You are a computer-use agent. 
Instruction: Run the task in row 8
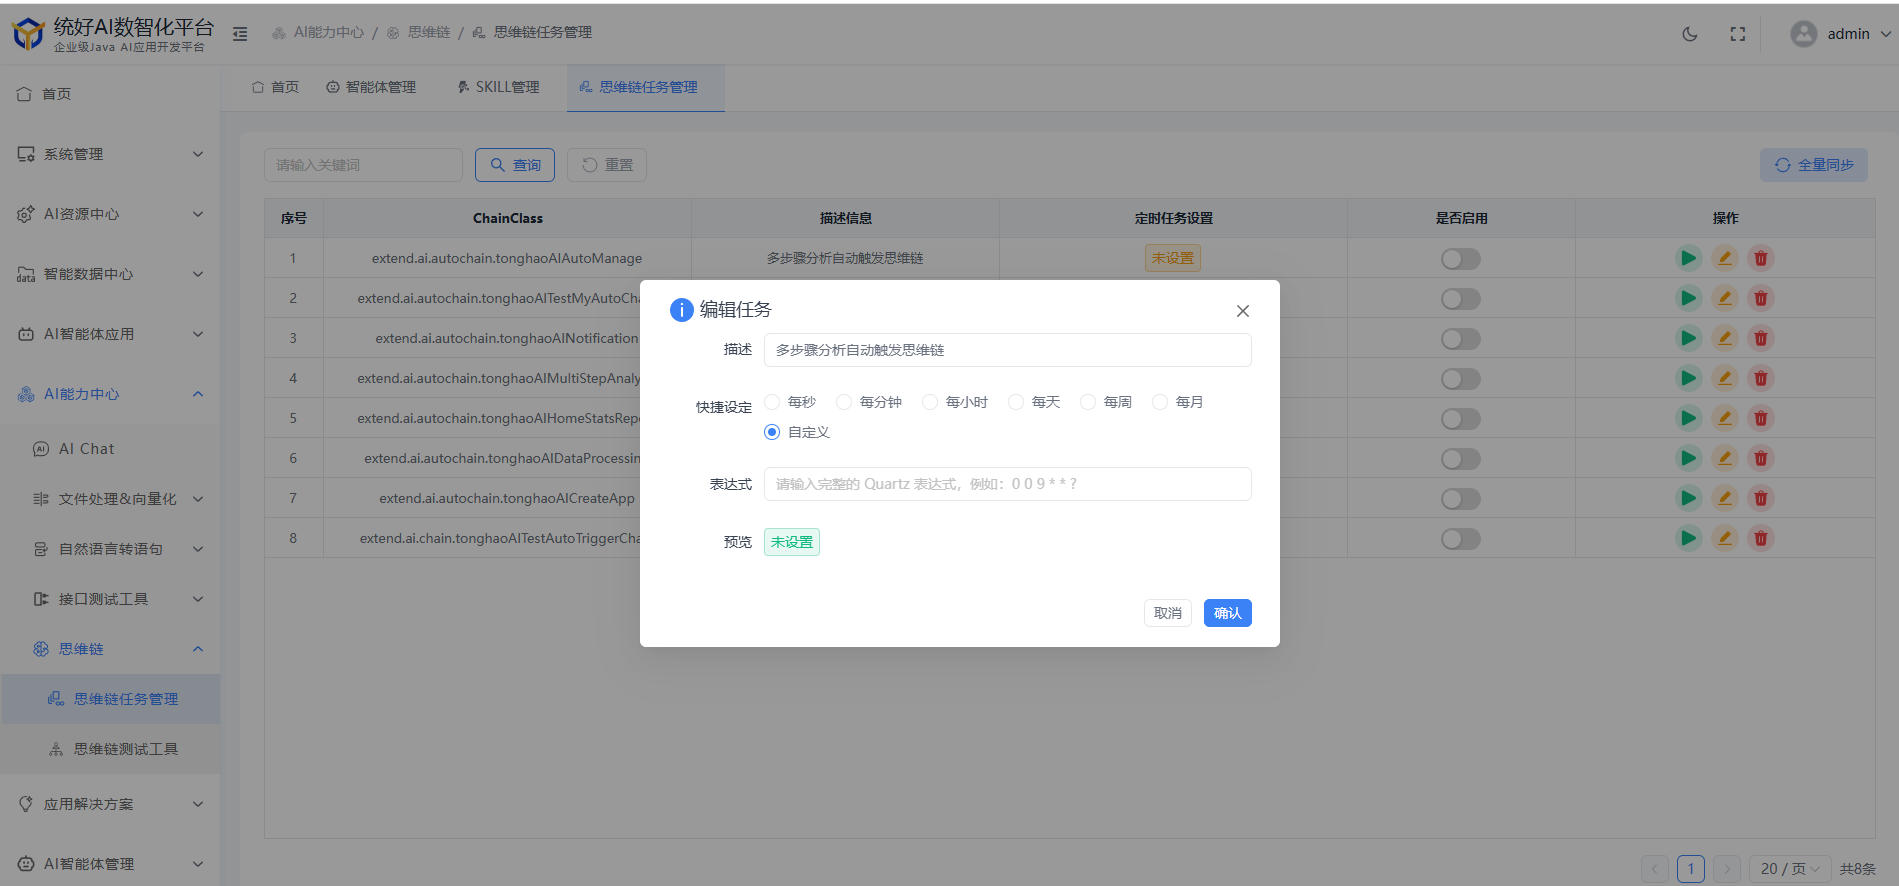click(x=1688, y=538)
